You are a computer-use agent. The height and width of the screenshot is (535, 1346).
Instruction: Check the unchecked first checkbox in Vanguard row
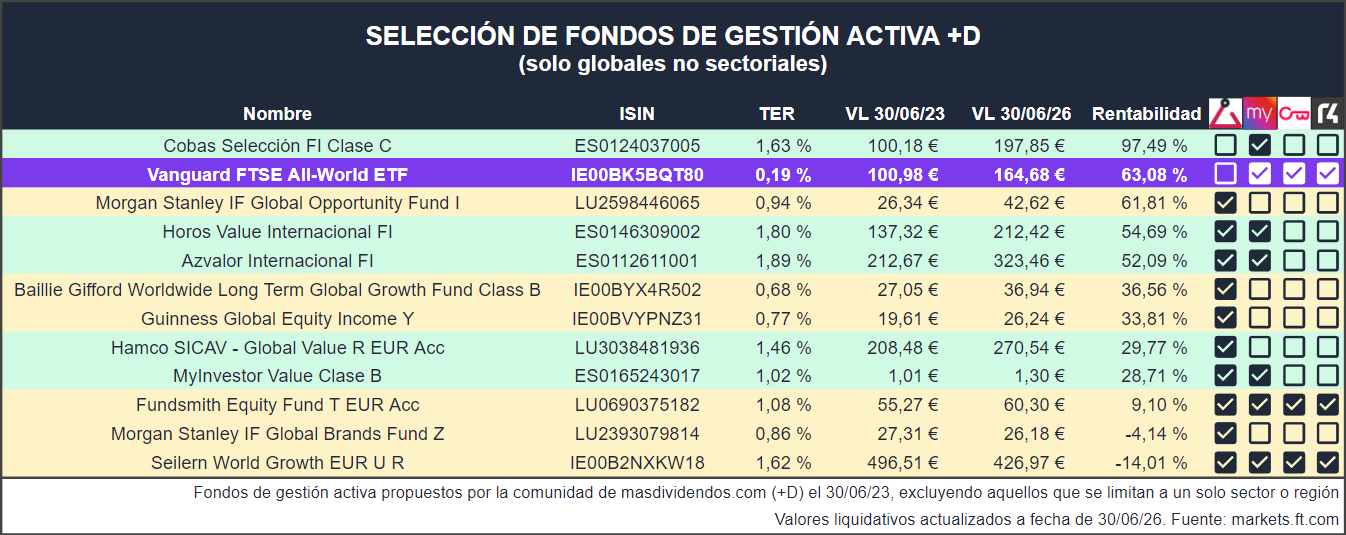pyautogui.click(x=1226, y=174)
